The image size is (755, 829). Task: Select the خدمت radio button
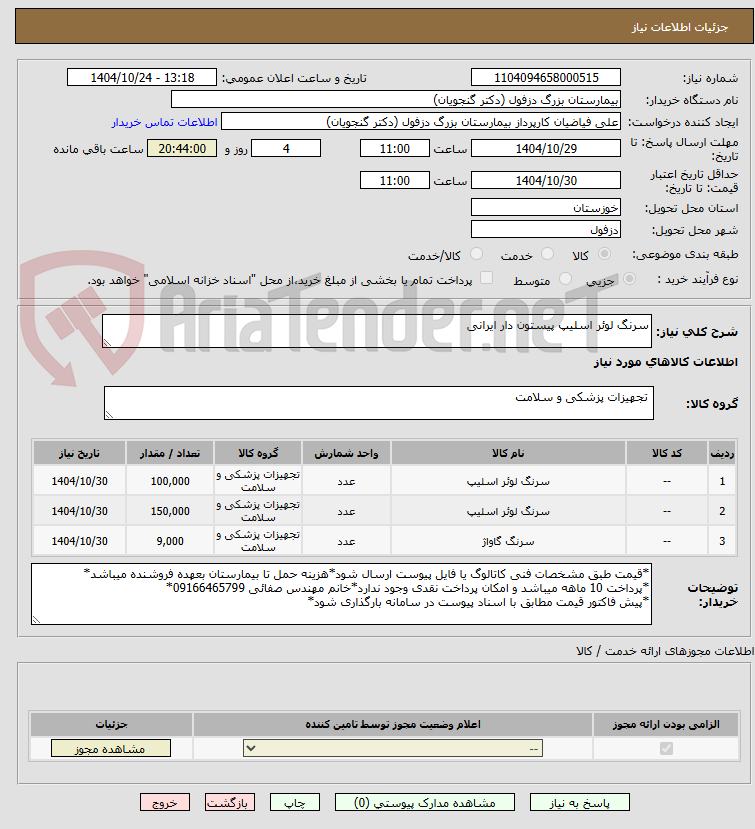[x=547, y=254]
